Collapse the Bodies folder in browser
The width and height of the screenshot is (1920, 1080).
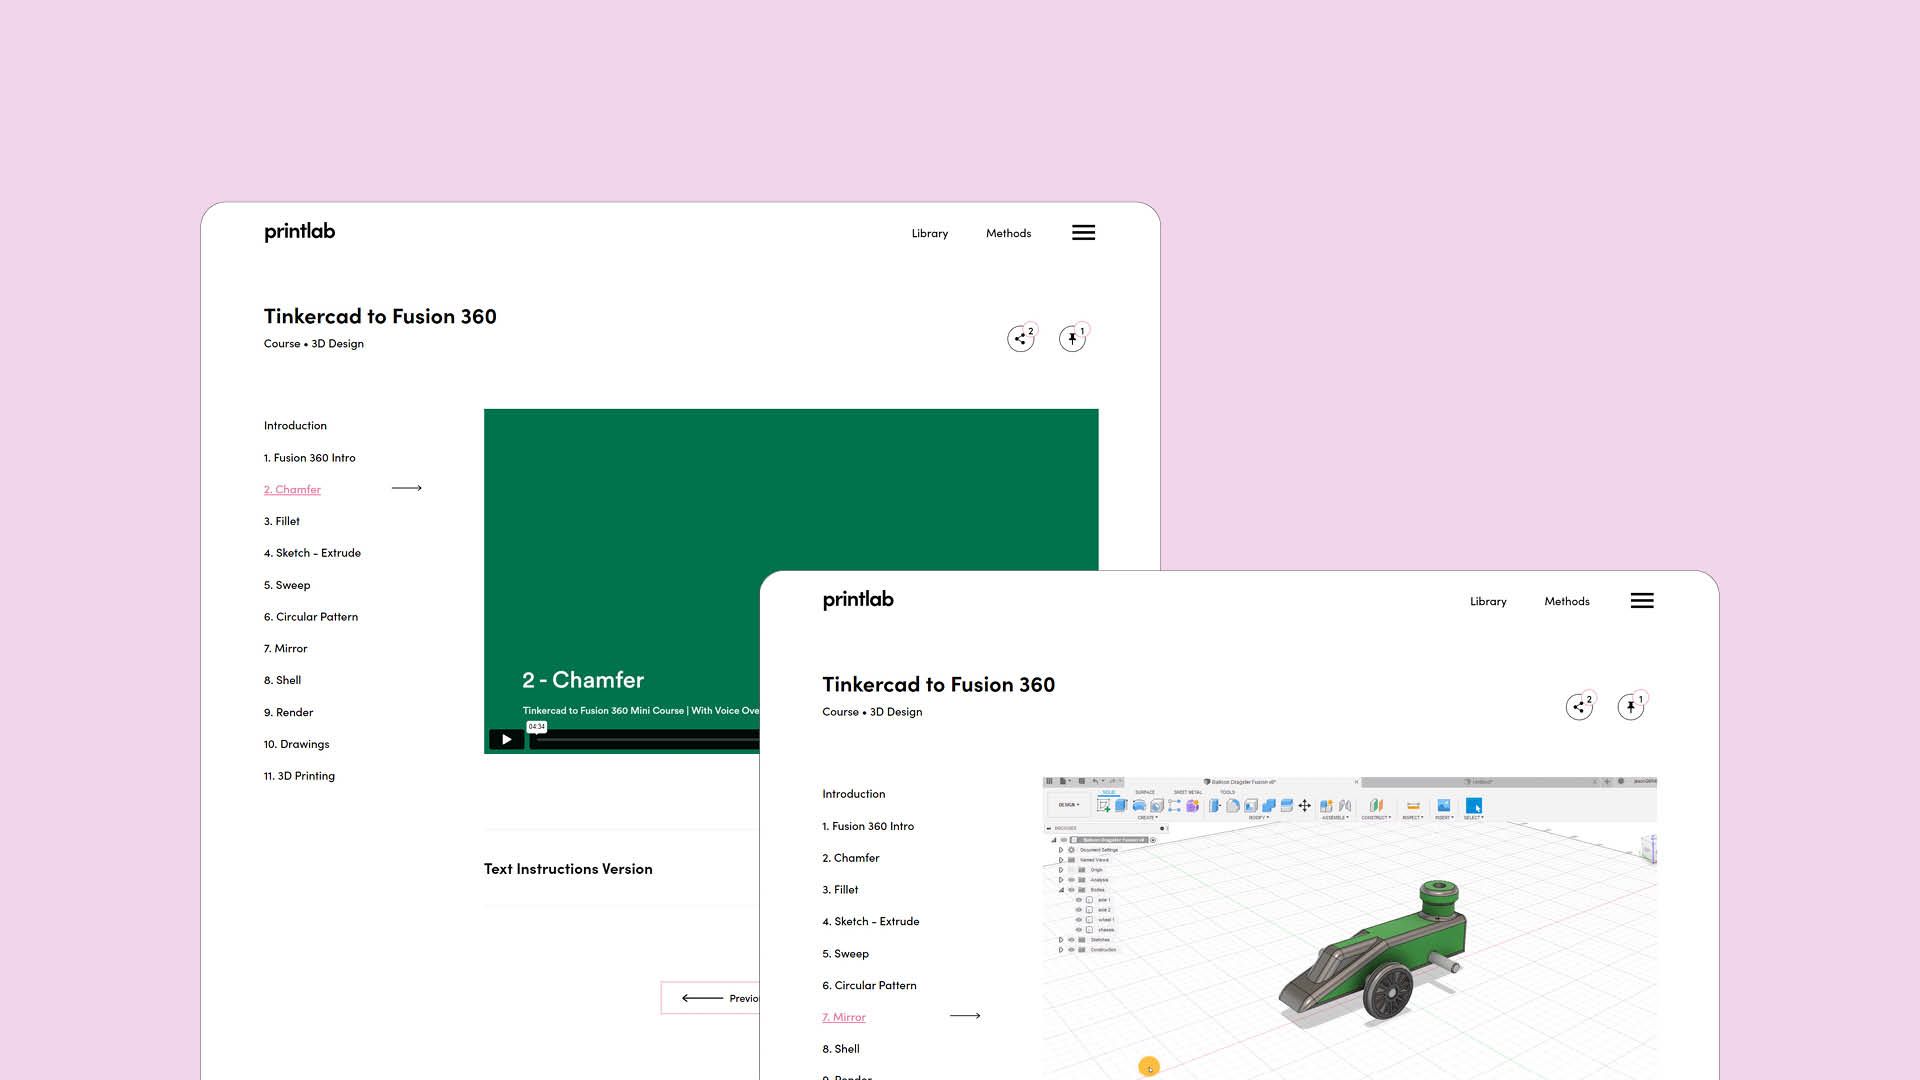click(x=1061, y=890)
